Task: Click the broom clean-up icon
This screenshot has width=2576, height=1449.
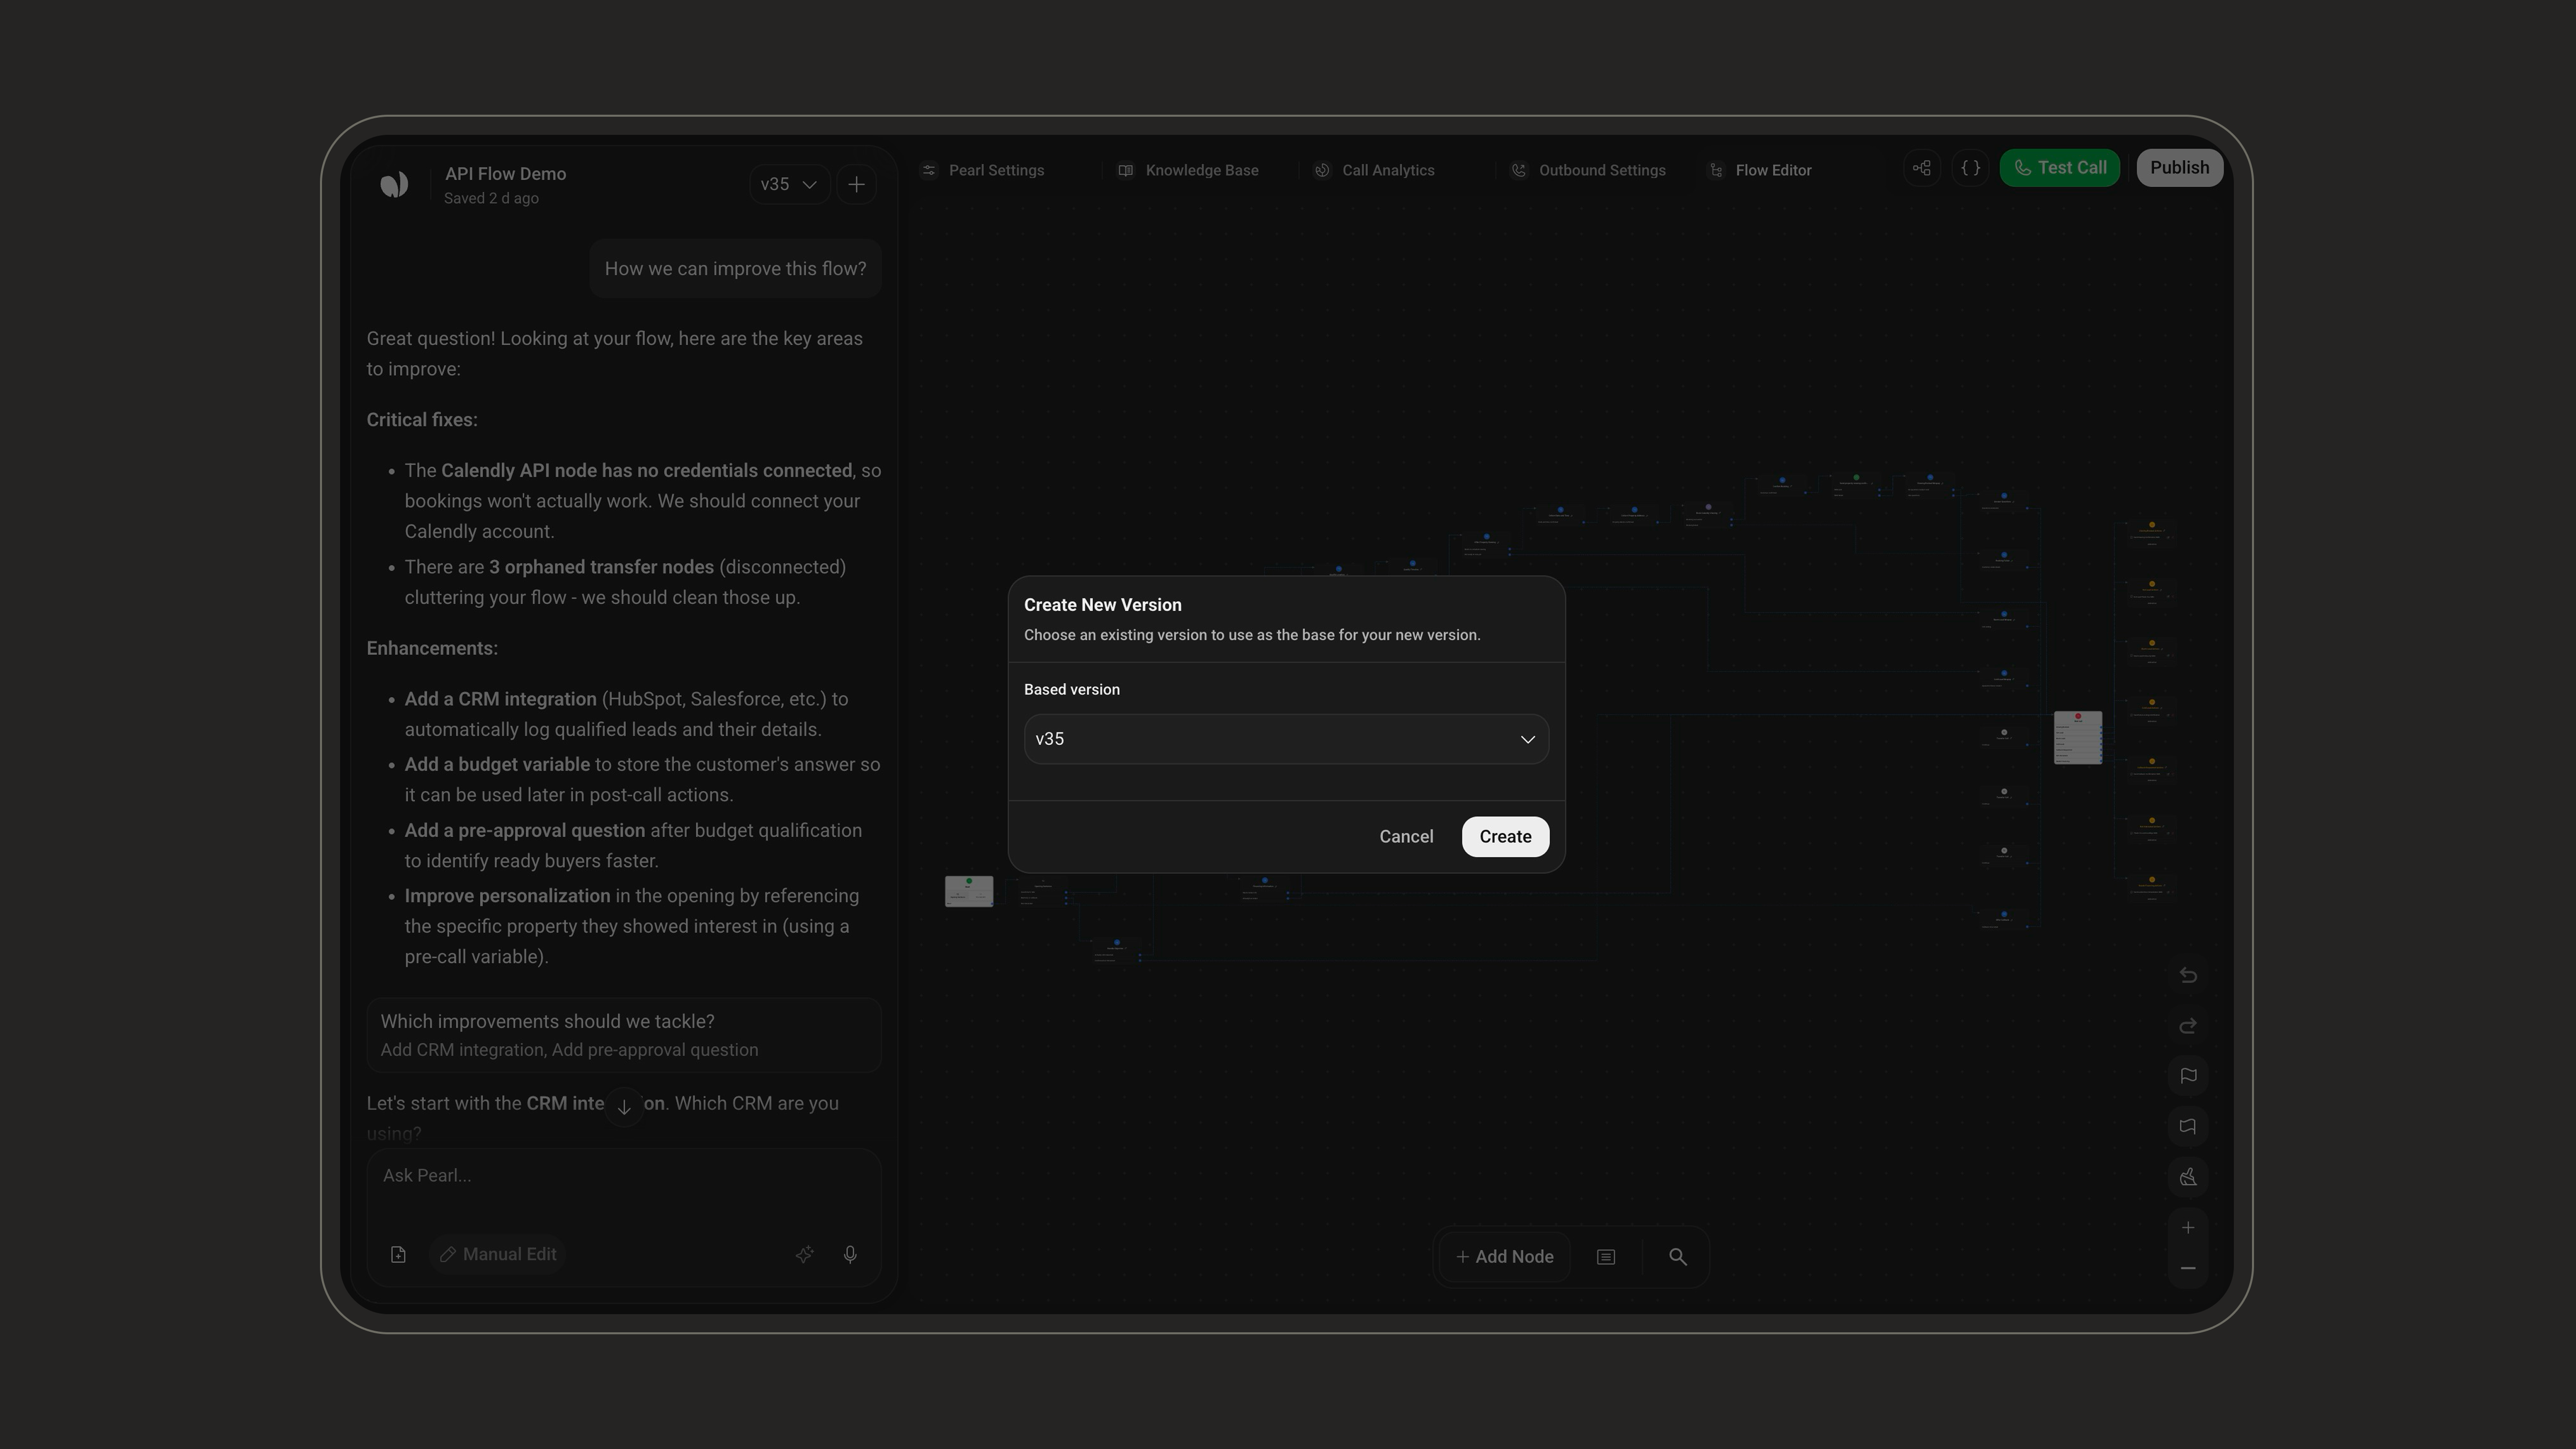Action: coord(2188,1177)
